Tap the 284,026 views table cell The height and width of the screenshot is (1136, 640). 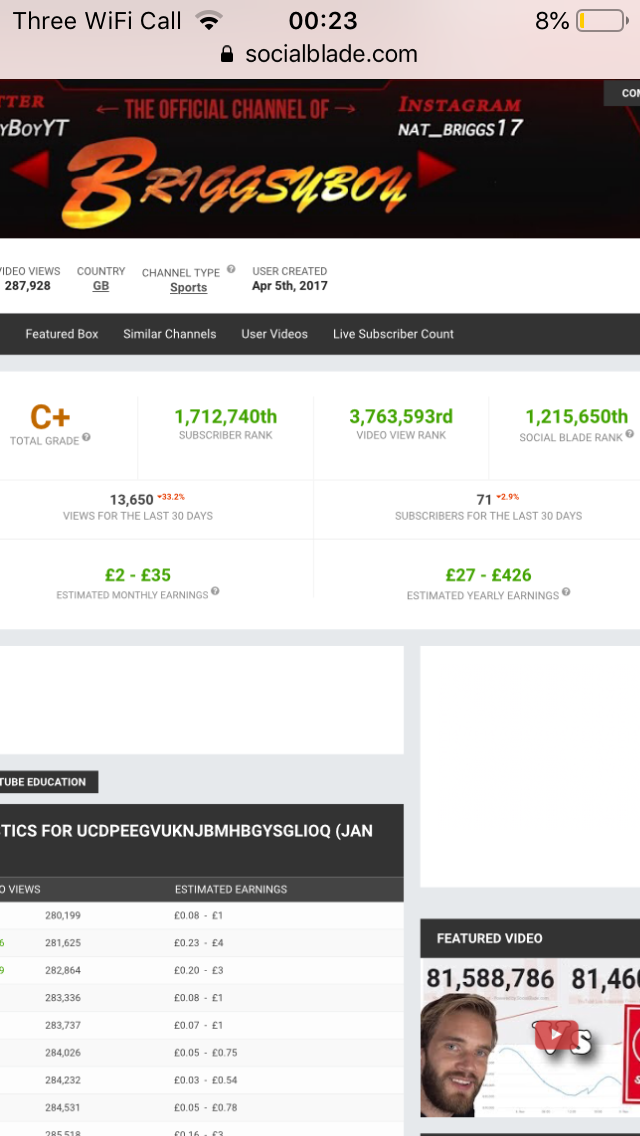coord(63,1053)
